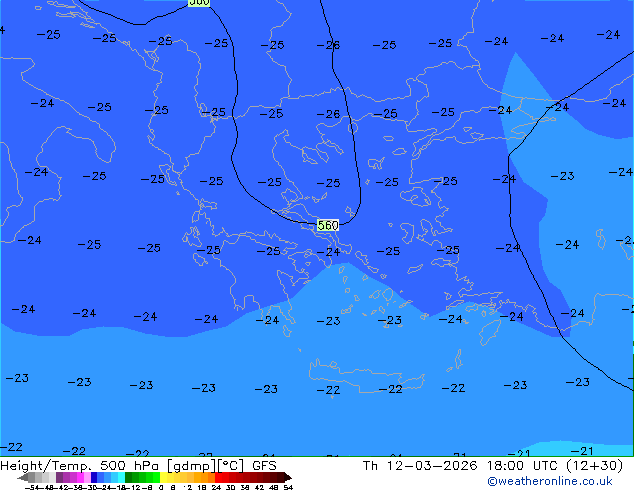Pick the dark navy blue legend swatch
This screenshot has height=490, width=634.
click(x=94, y=477)
